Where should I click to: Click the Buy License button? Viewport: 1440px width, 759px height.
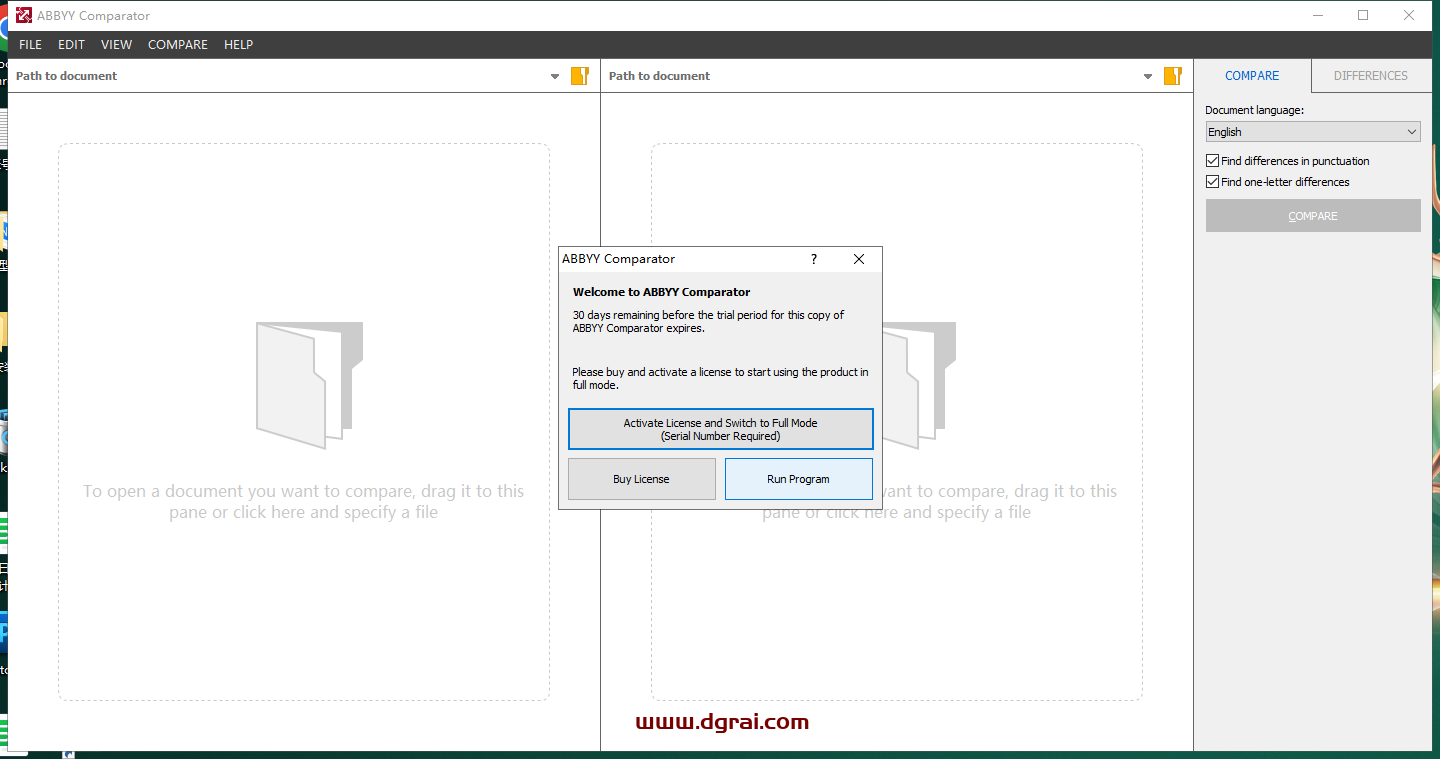tap(641, 479)
